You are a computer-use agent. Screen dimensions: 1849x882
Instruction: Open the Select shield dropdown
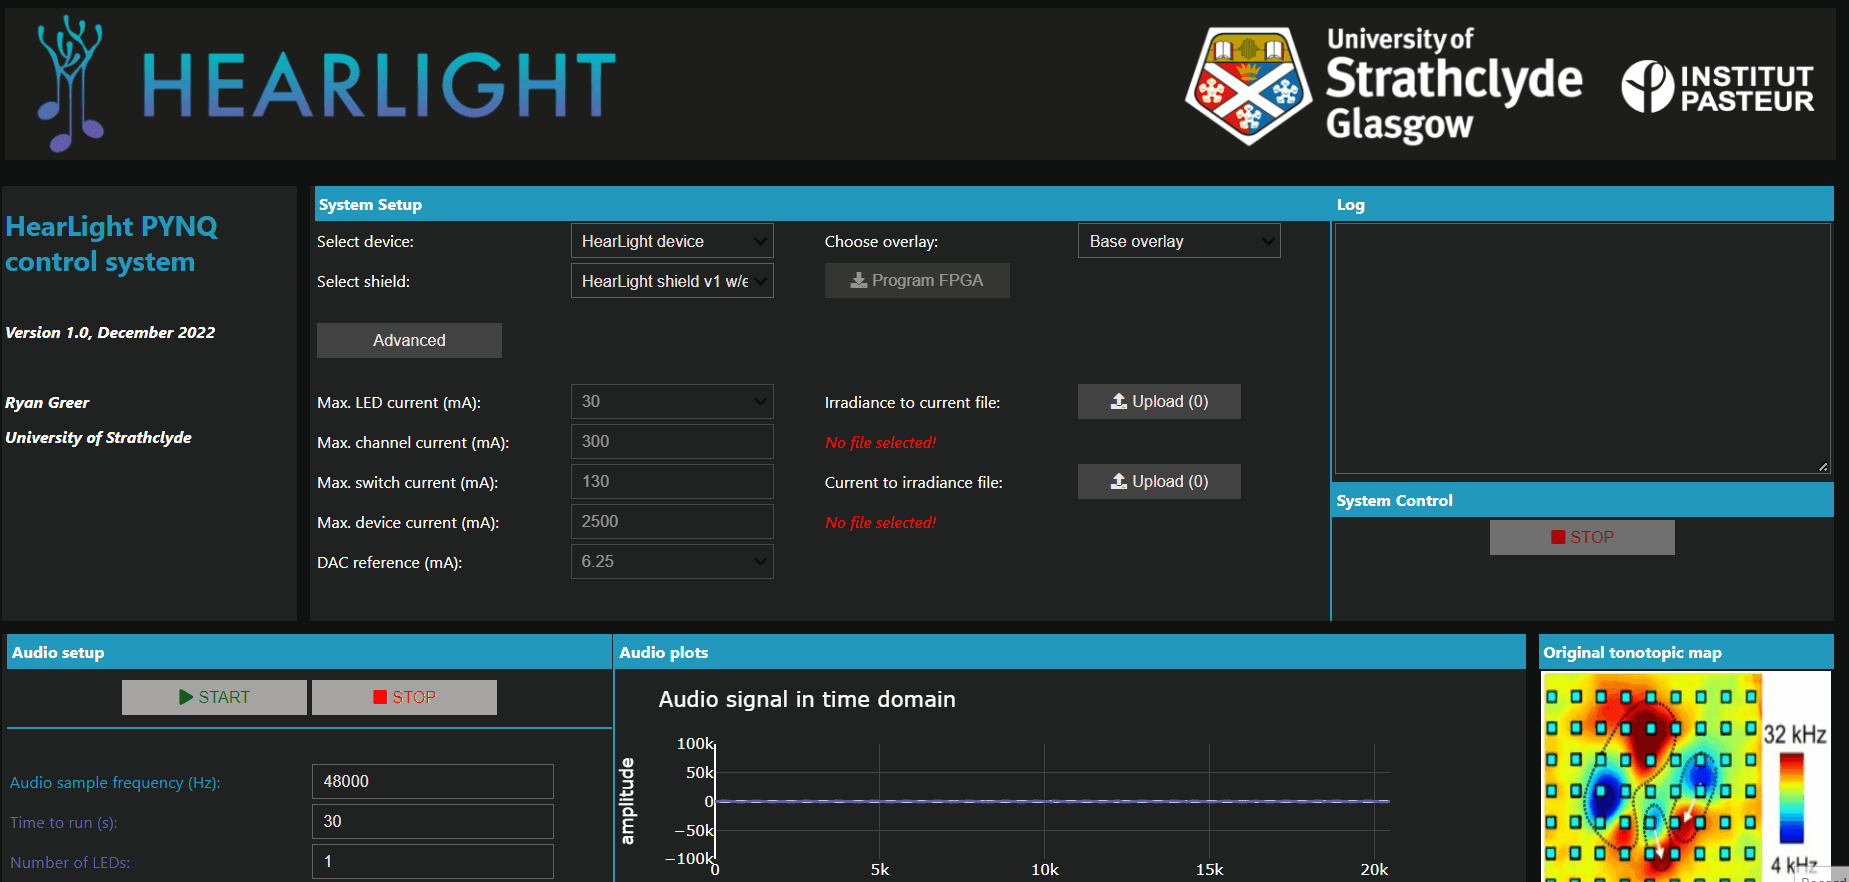(x=672, y=281)
